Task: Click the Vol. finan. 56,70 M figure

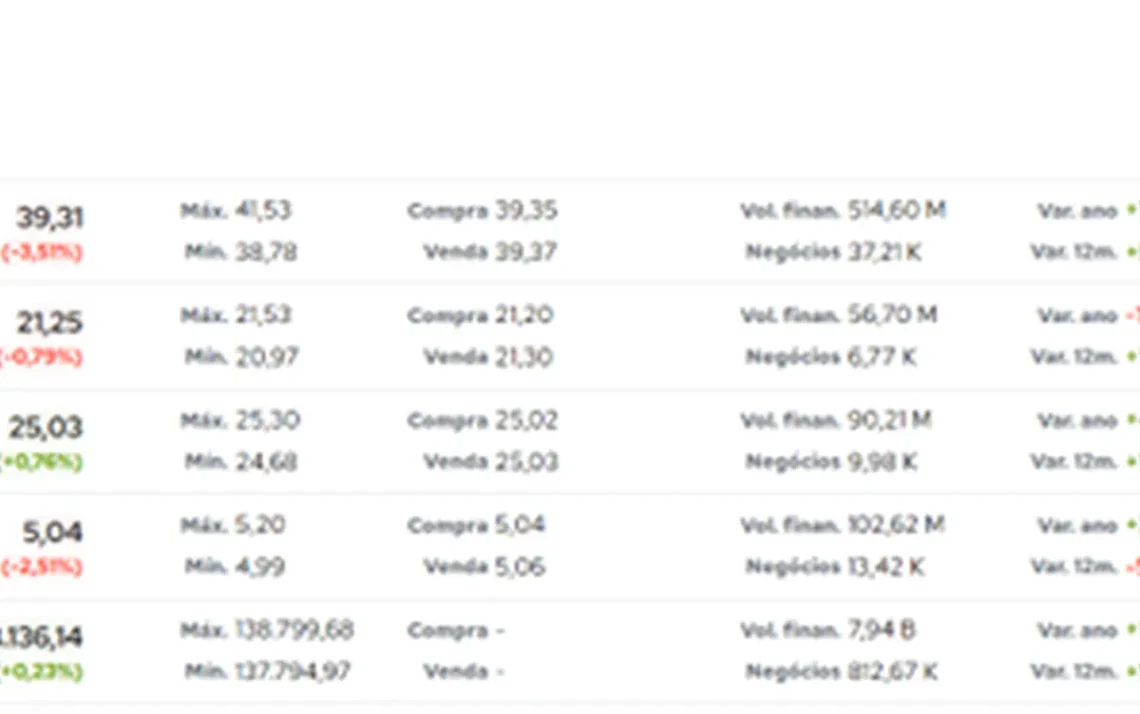Action: 838,315
